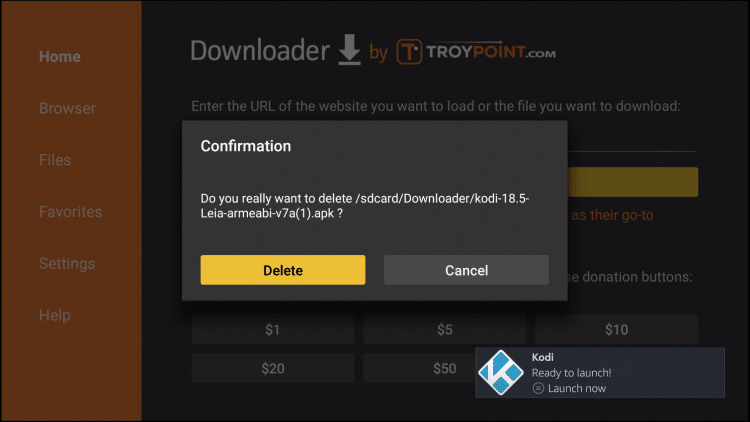Open the Browser sidebar item
Screen dimensions: 750x422
click(67, 108)
